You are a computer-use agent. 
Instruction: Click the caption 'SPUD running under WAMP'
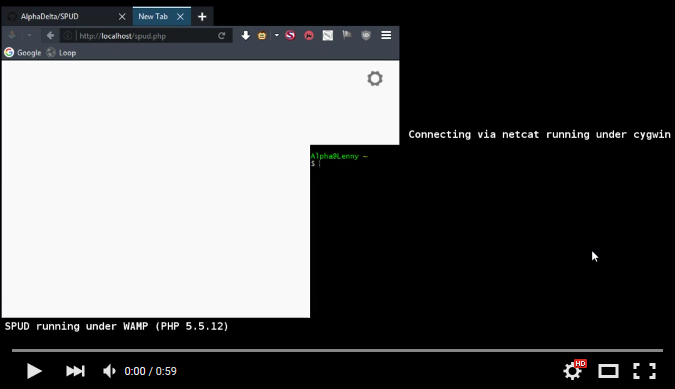tap(116, 326)
